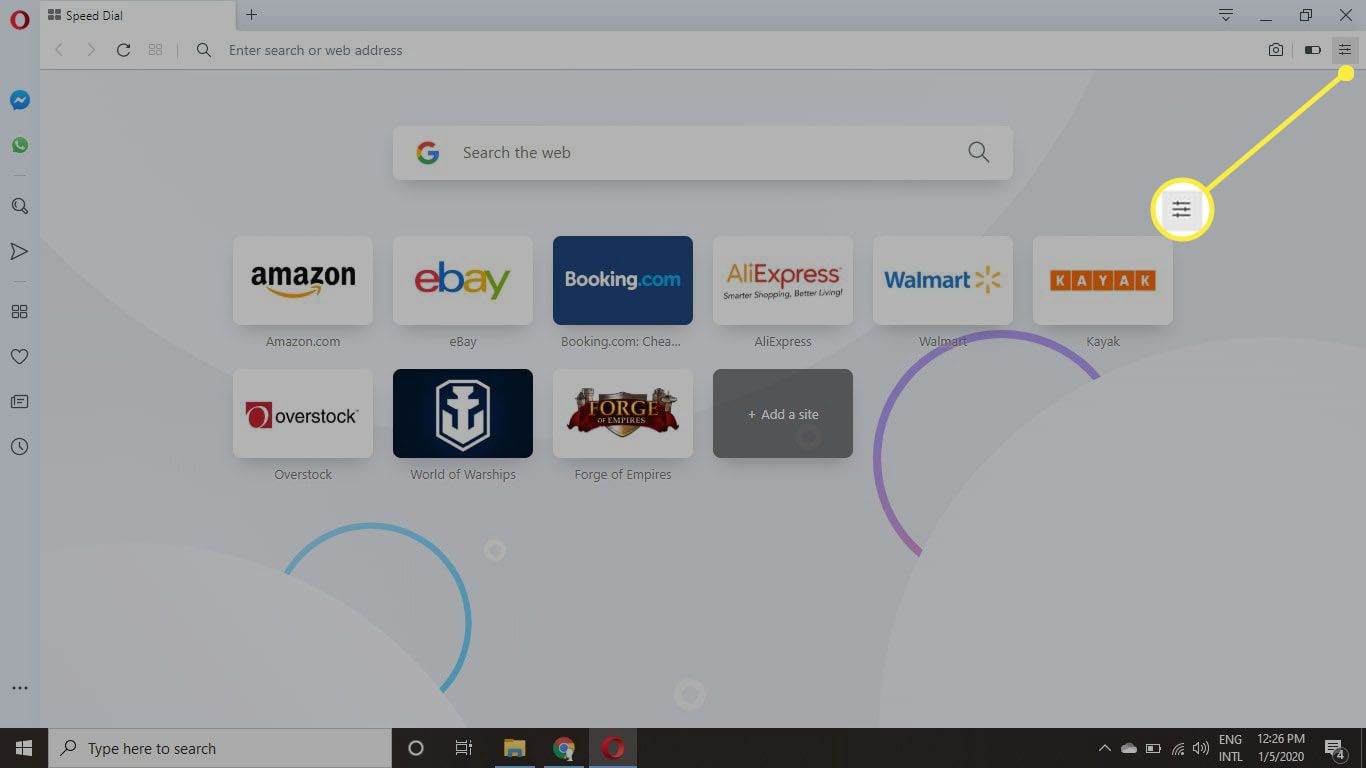Click the volume speaker tray icon

[x=1201, y=748]
